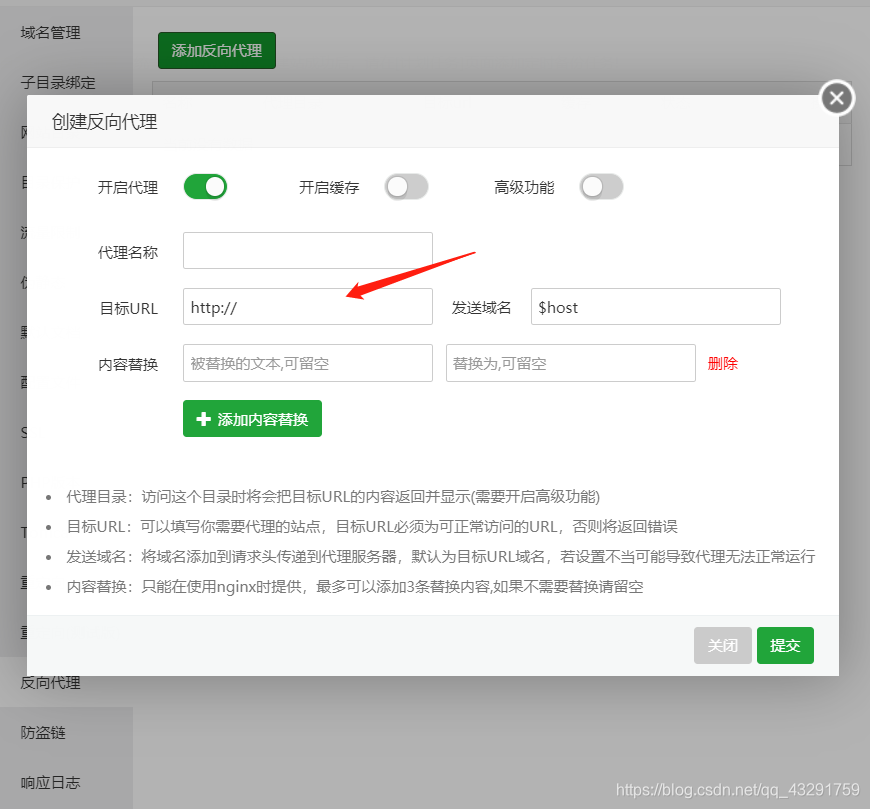Submit the form via 提交 button
This screenshot has height=809, width=870.
[x=785, y=645]
